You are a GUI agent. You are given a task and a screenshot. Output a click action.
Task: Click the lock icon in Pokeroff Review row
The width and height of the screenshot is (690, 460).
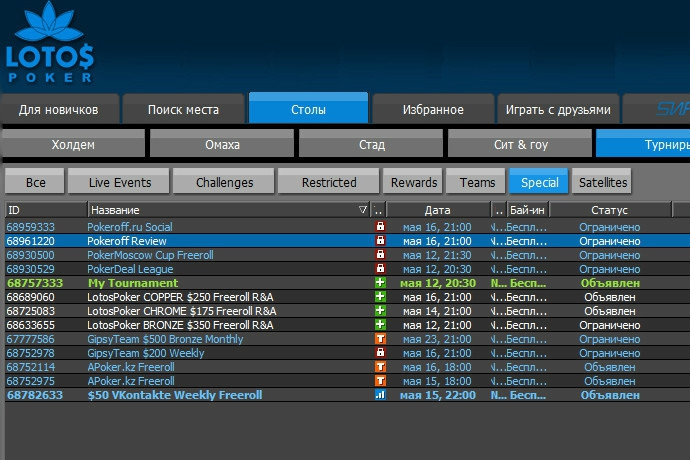(x=380, y=241)
